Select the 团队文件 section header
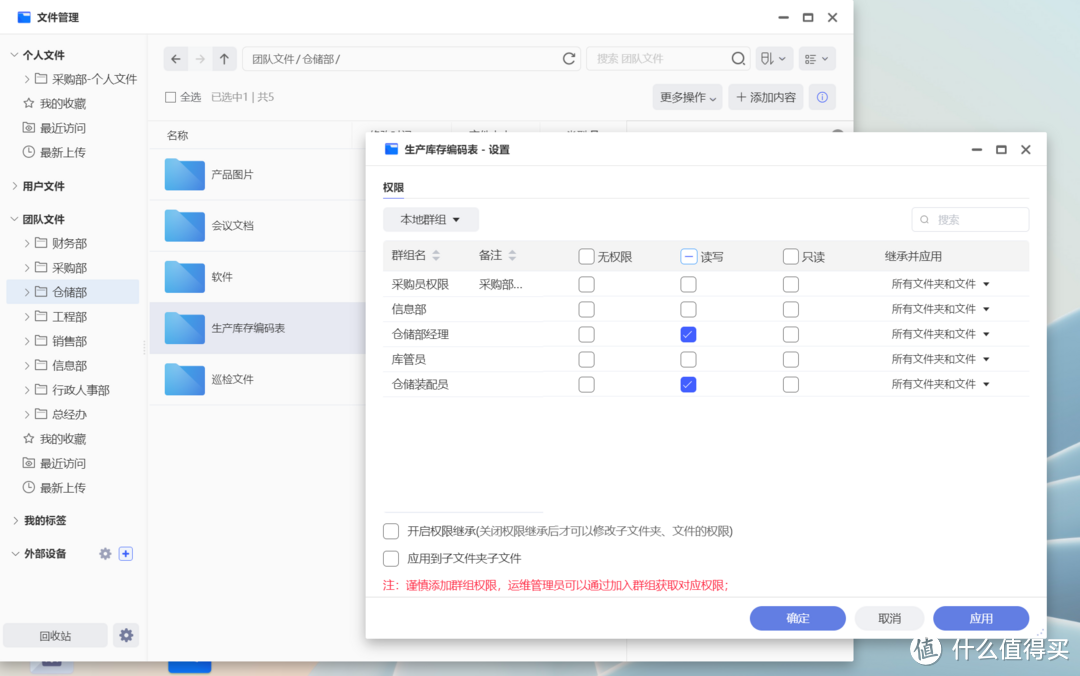1080x676 pixels. click(x=44, y=218)
